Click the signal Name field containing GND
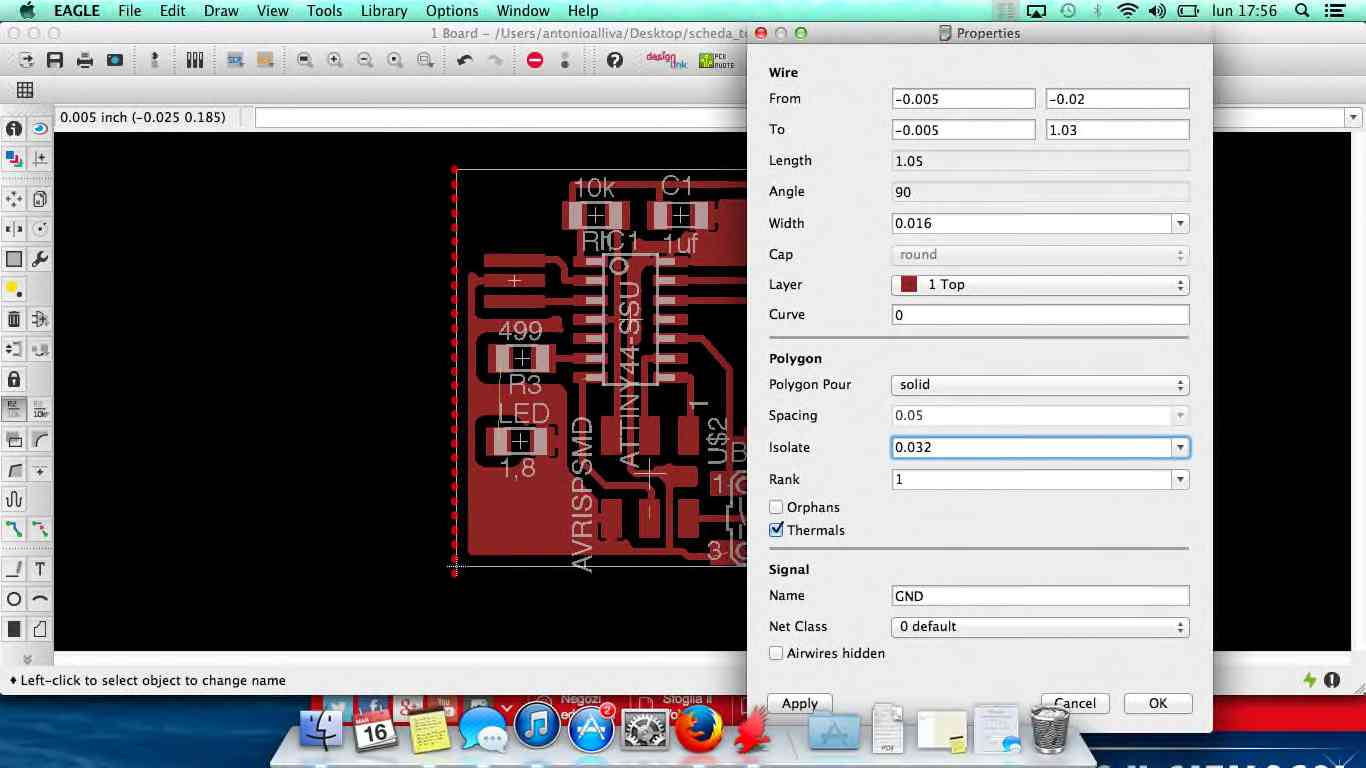1366x768 pixels. (1040, 596)
